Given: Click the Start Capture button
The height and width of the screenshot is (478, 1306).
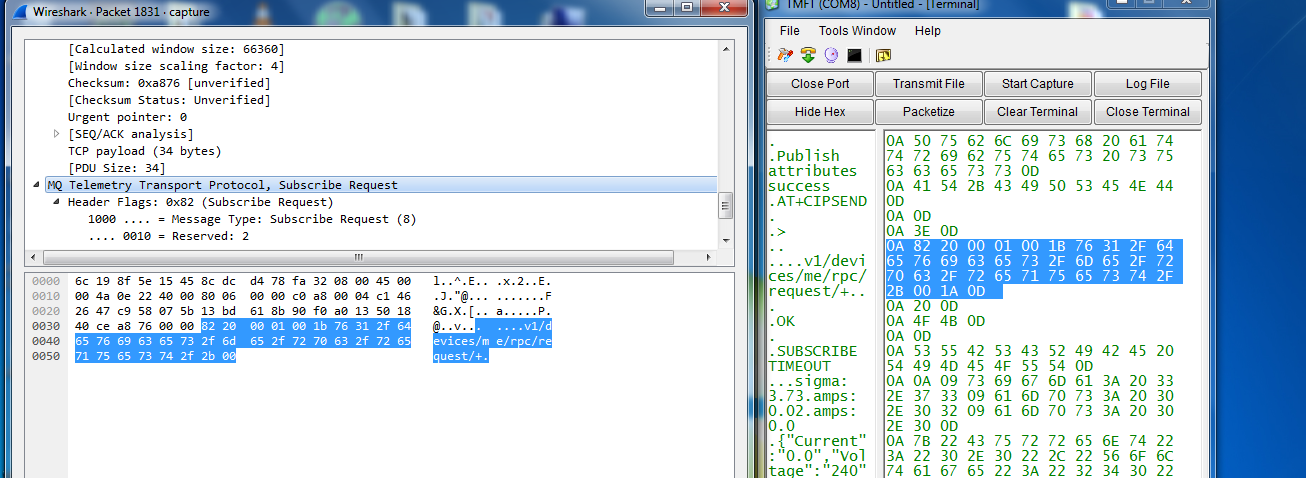Looking at the screenshot, I should coord(1038,84).
